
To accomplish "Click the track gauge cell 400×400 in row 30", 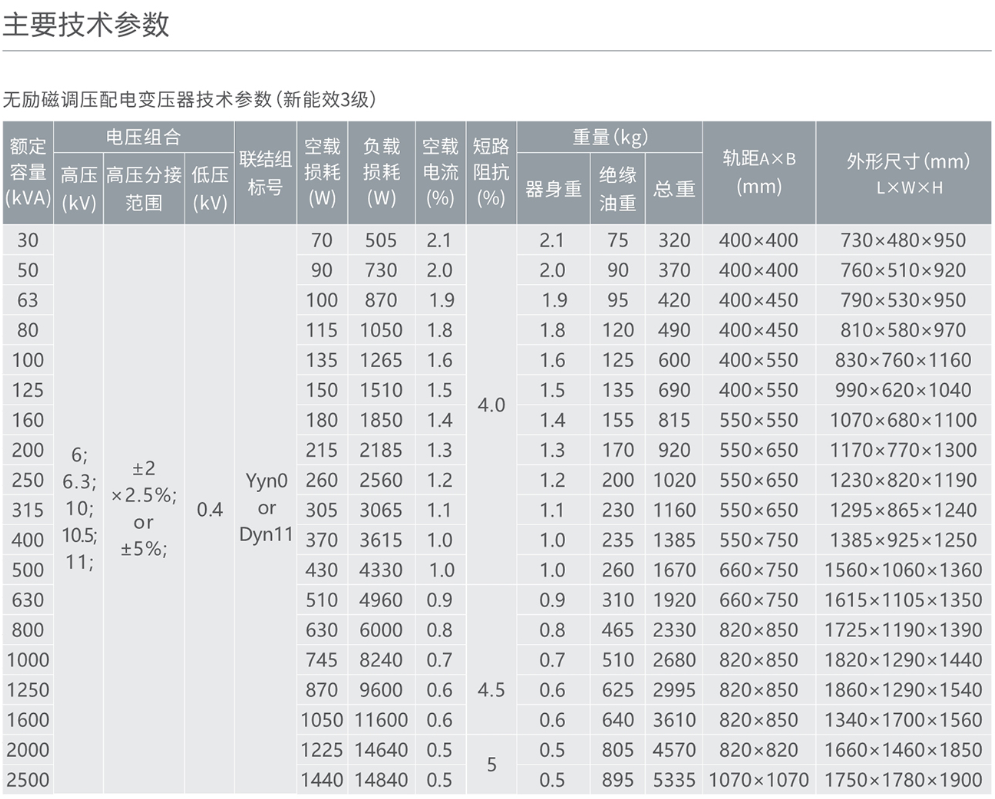I will click(x=759, y=240).
